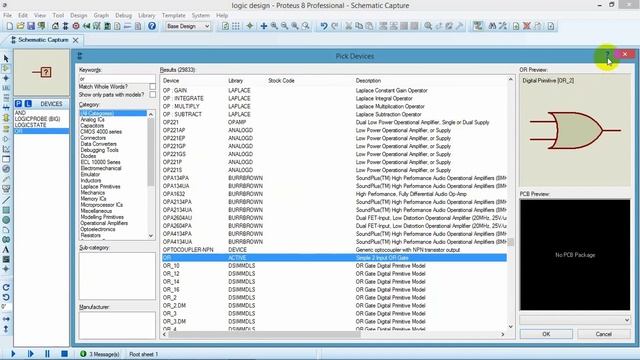Click the binoculars Search icon
This screenshot has width=640, height=360.
[492, 26]
